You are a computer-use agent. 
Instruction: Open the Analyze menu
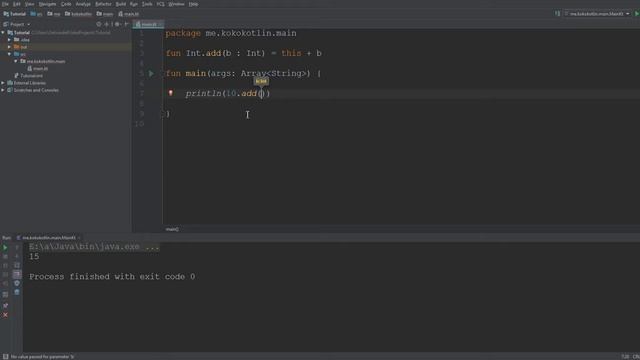(83, 4)
